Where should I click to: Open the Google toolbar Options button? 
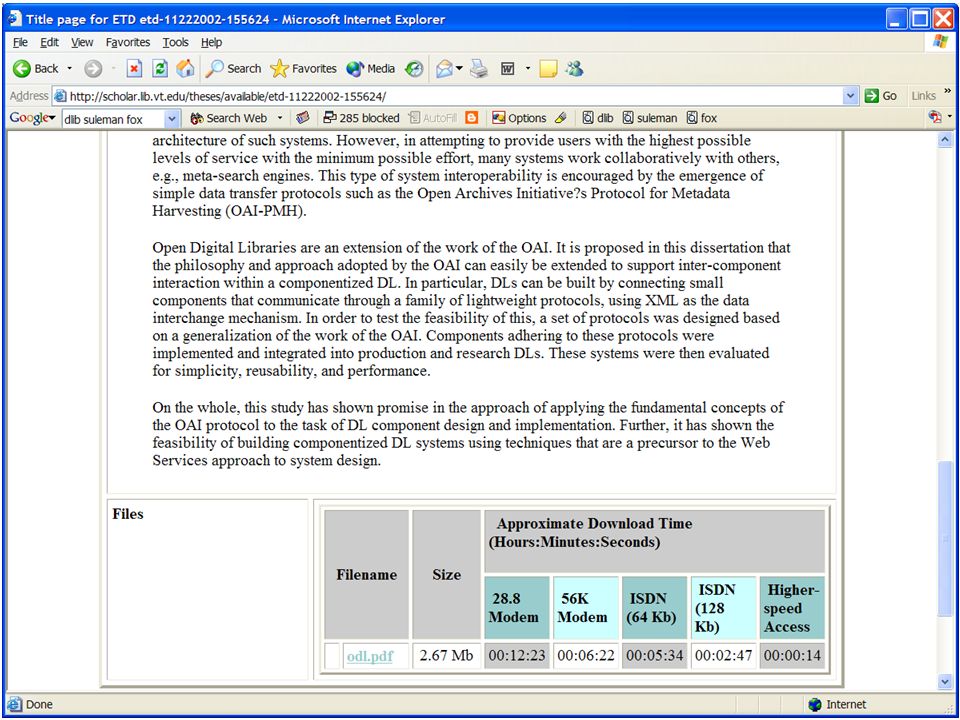(x=519, y=118)
